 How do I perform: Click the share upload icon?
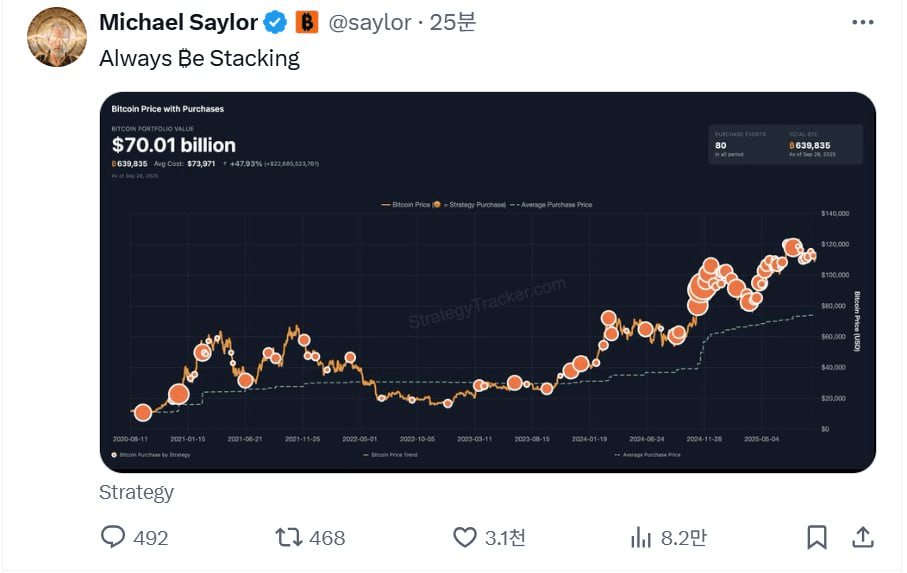coord(862,537)
